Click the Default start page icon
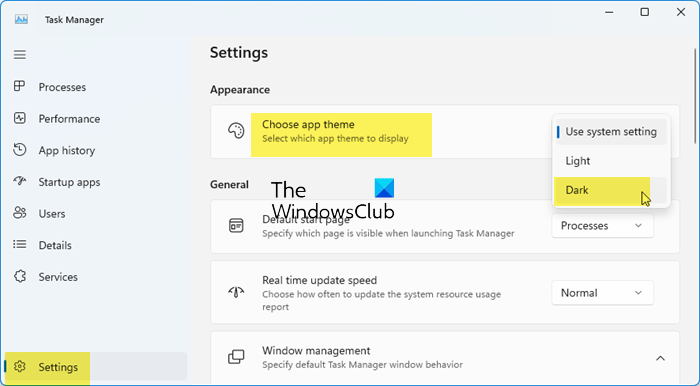 coord(236,226)
